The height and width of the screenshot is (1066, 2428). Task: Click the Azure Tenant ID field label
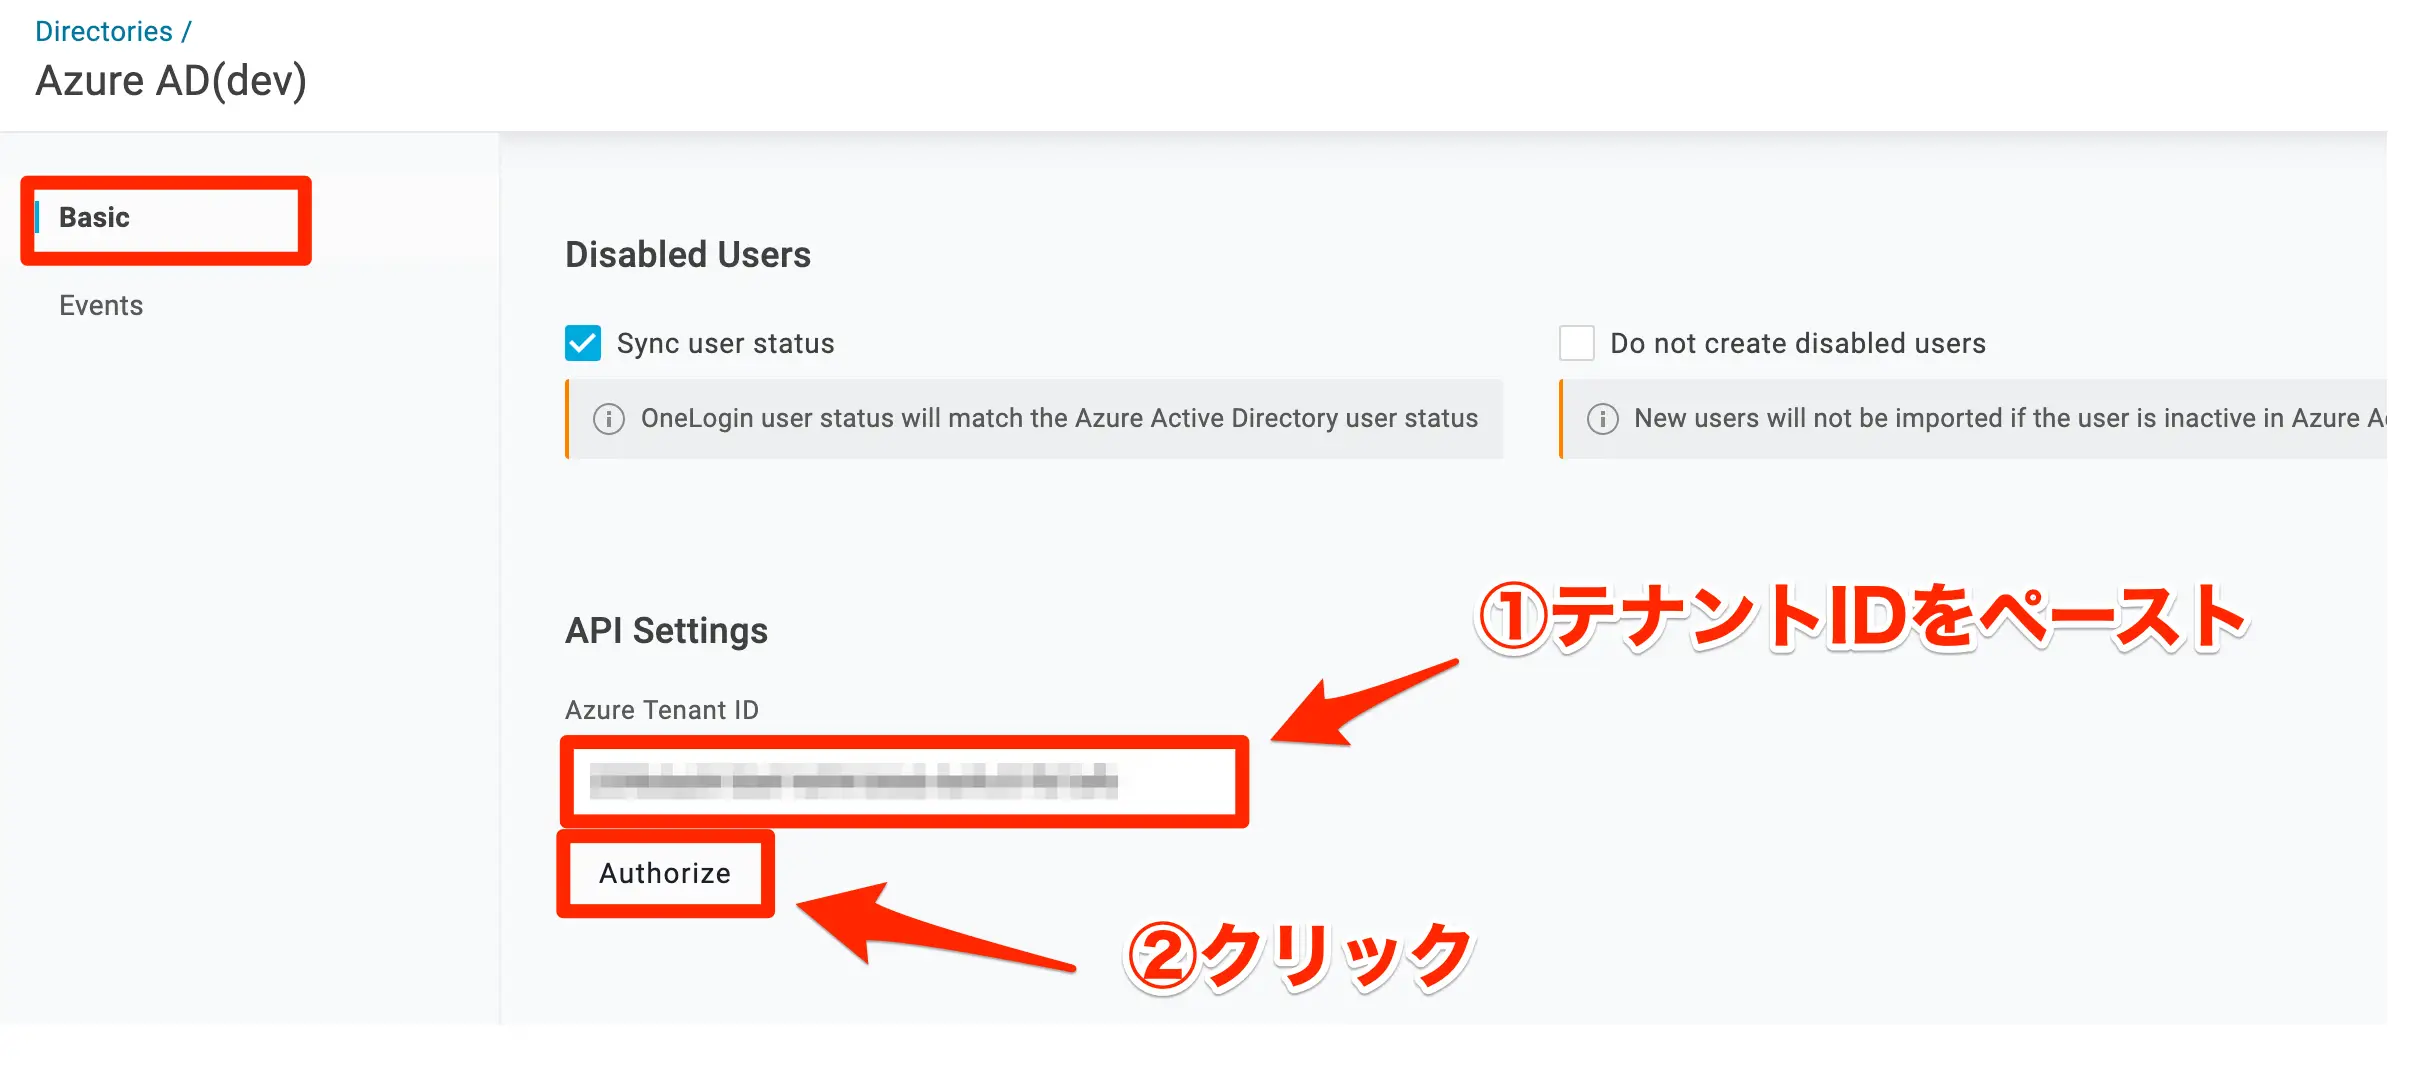[662, 710]
